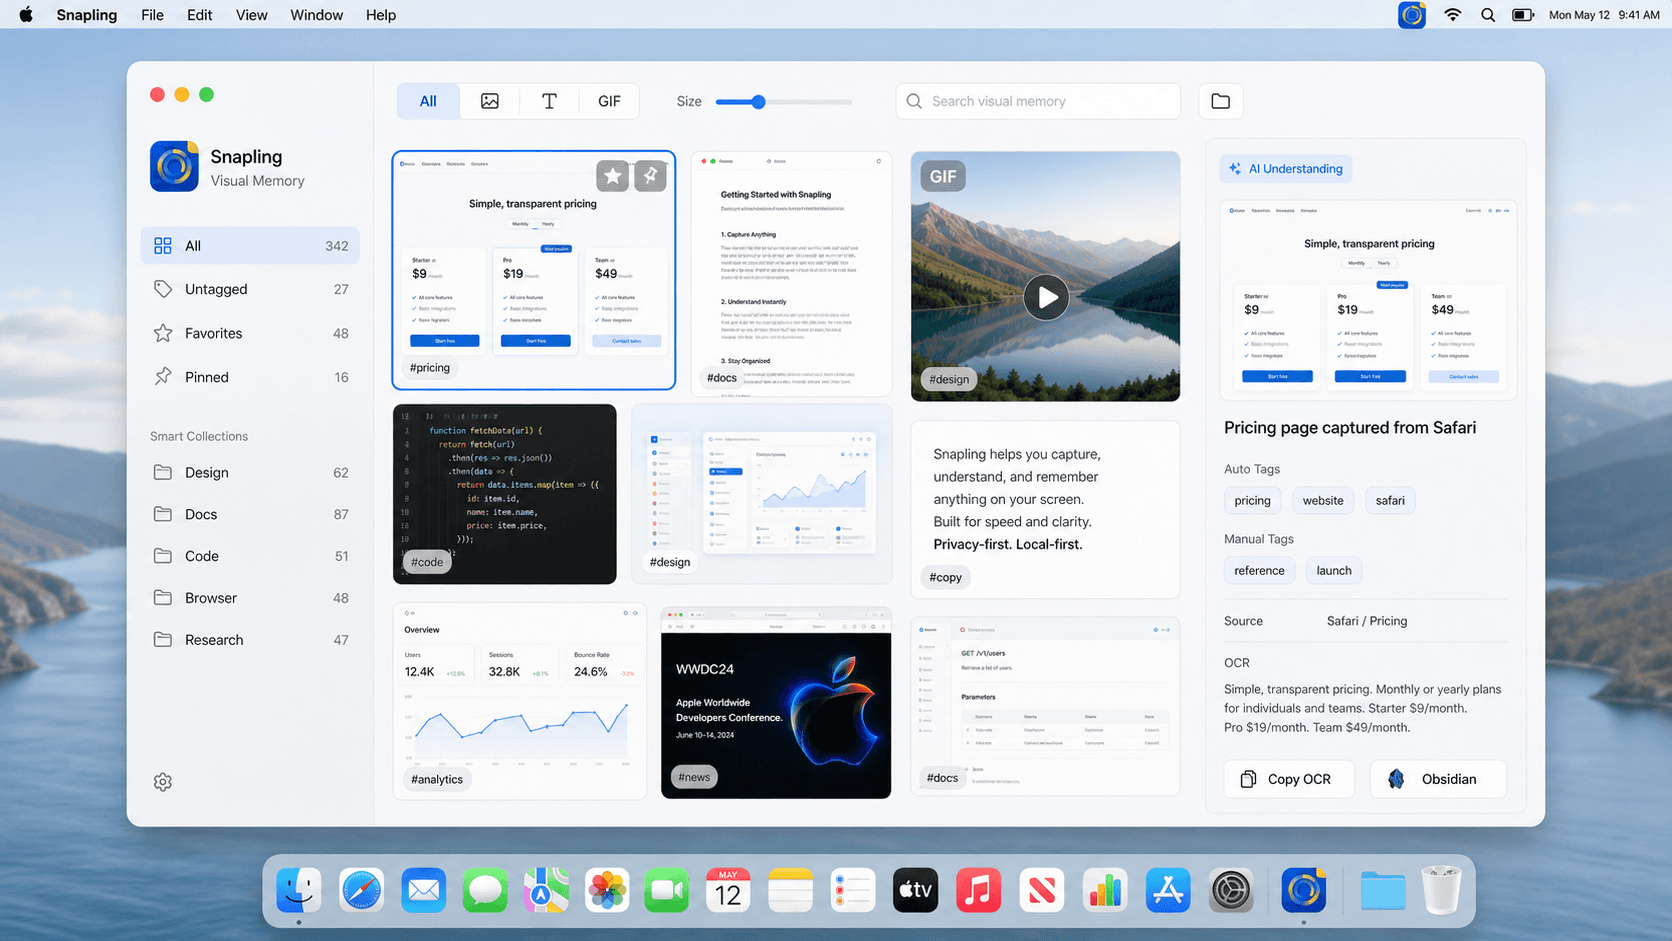The height and width of the screenshot is (941, 1672).
Task: Toggle pin on the pricing capture thumbnail
Action: (x=650, y=176)
